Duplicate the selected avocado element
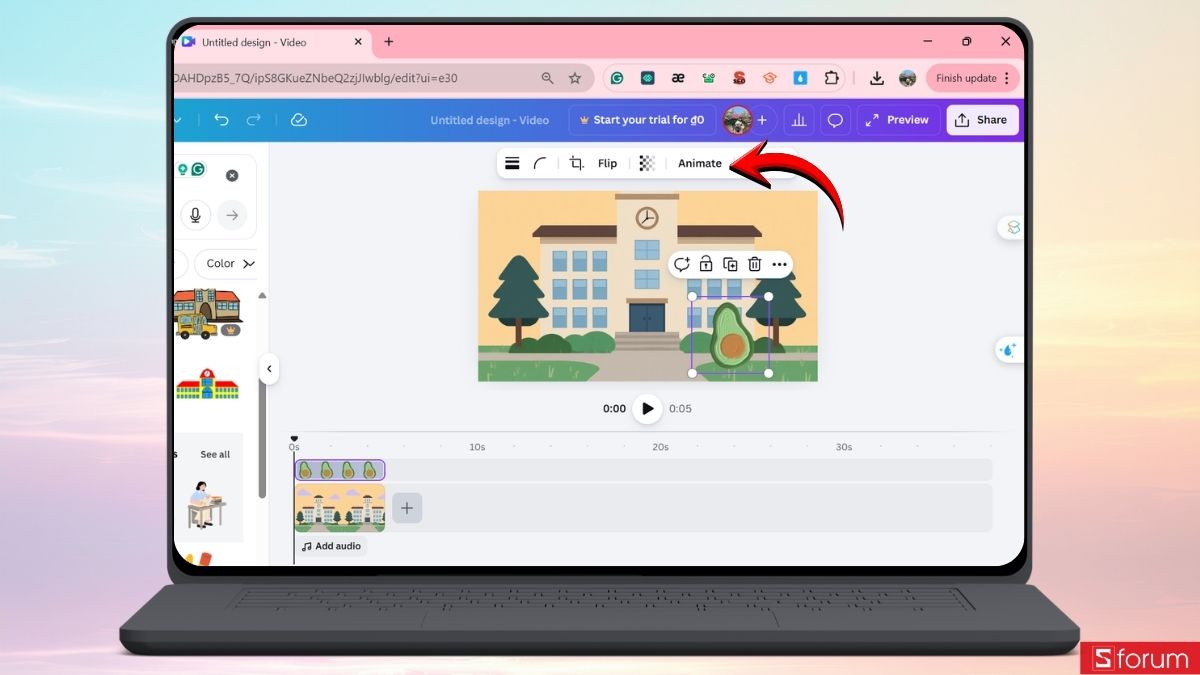The image size is (1200, 675). click(730, 264)
